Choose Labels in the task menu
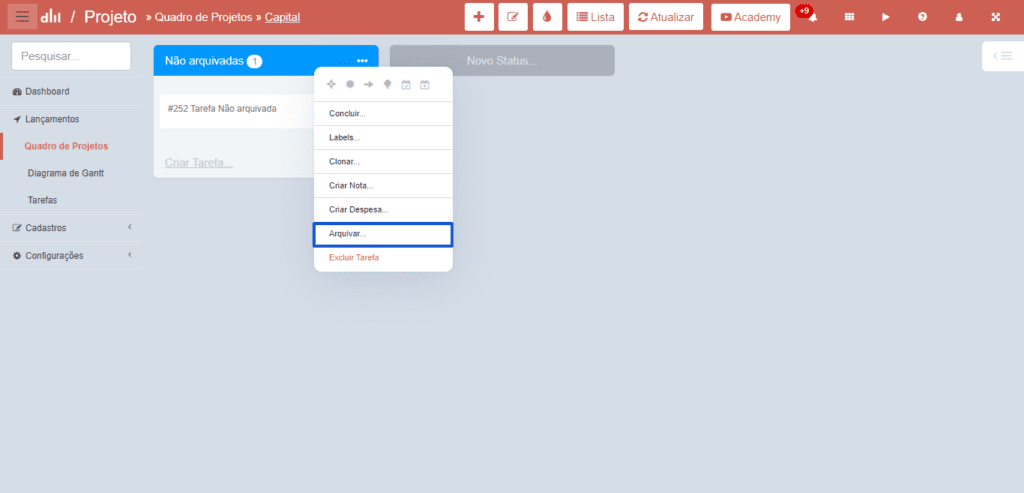Screen dimensions: 1024x493 click(x=383, y=138)
